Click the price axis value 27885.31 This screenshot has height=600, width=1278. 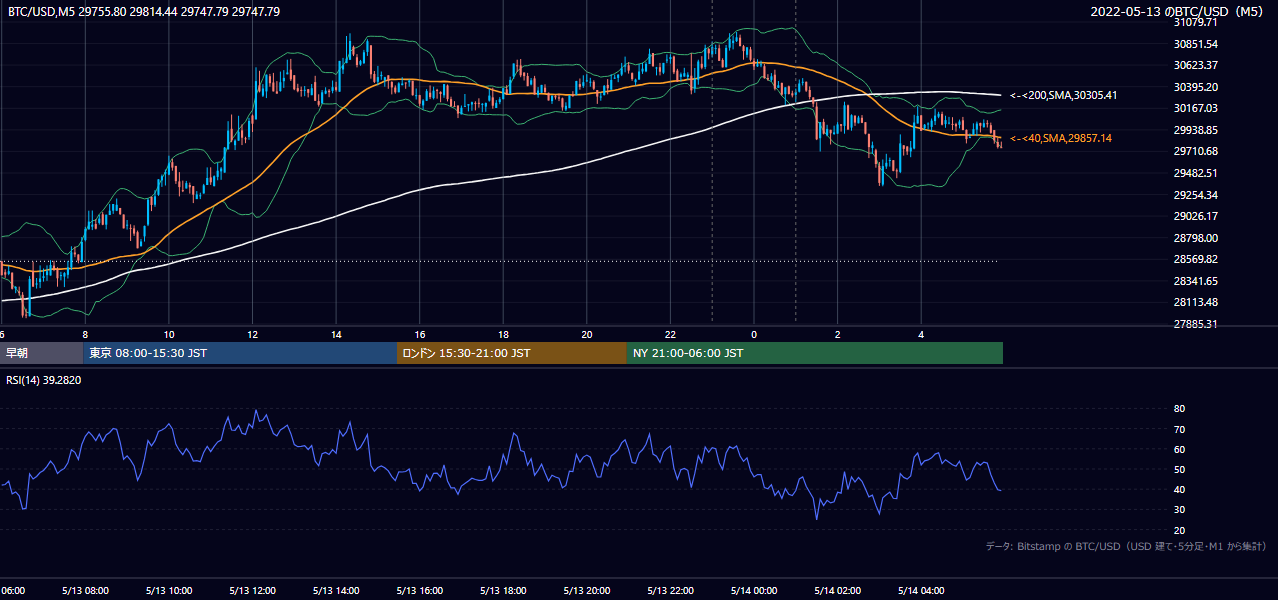coord(1195,324)
